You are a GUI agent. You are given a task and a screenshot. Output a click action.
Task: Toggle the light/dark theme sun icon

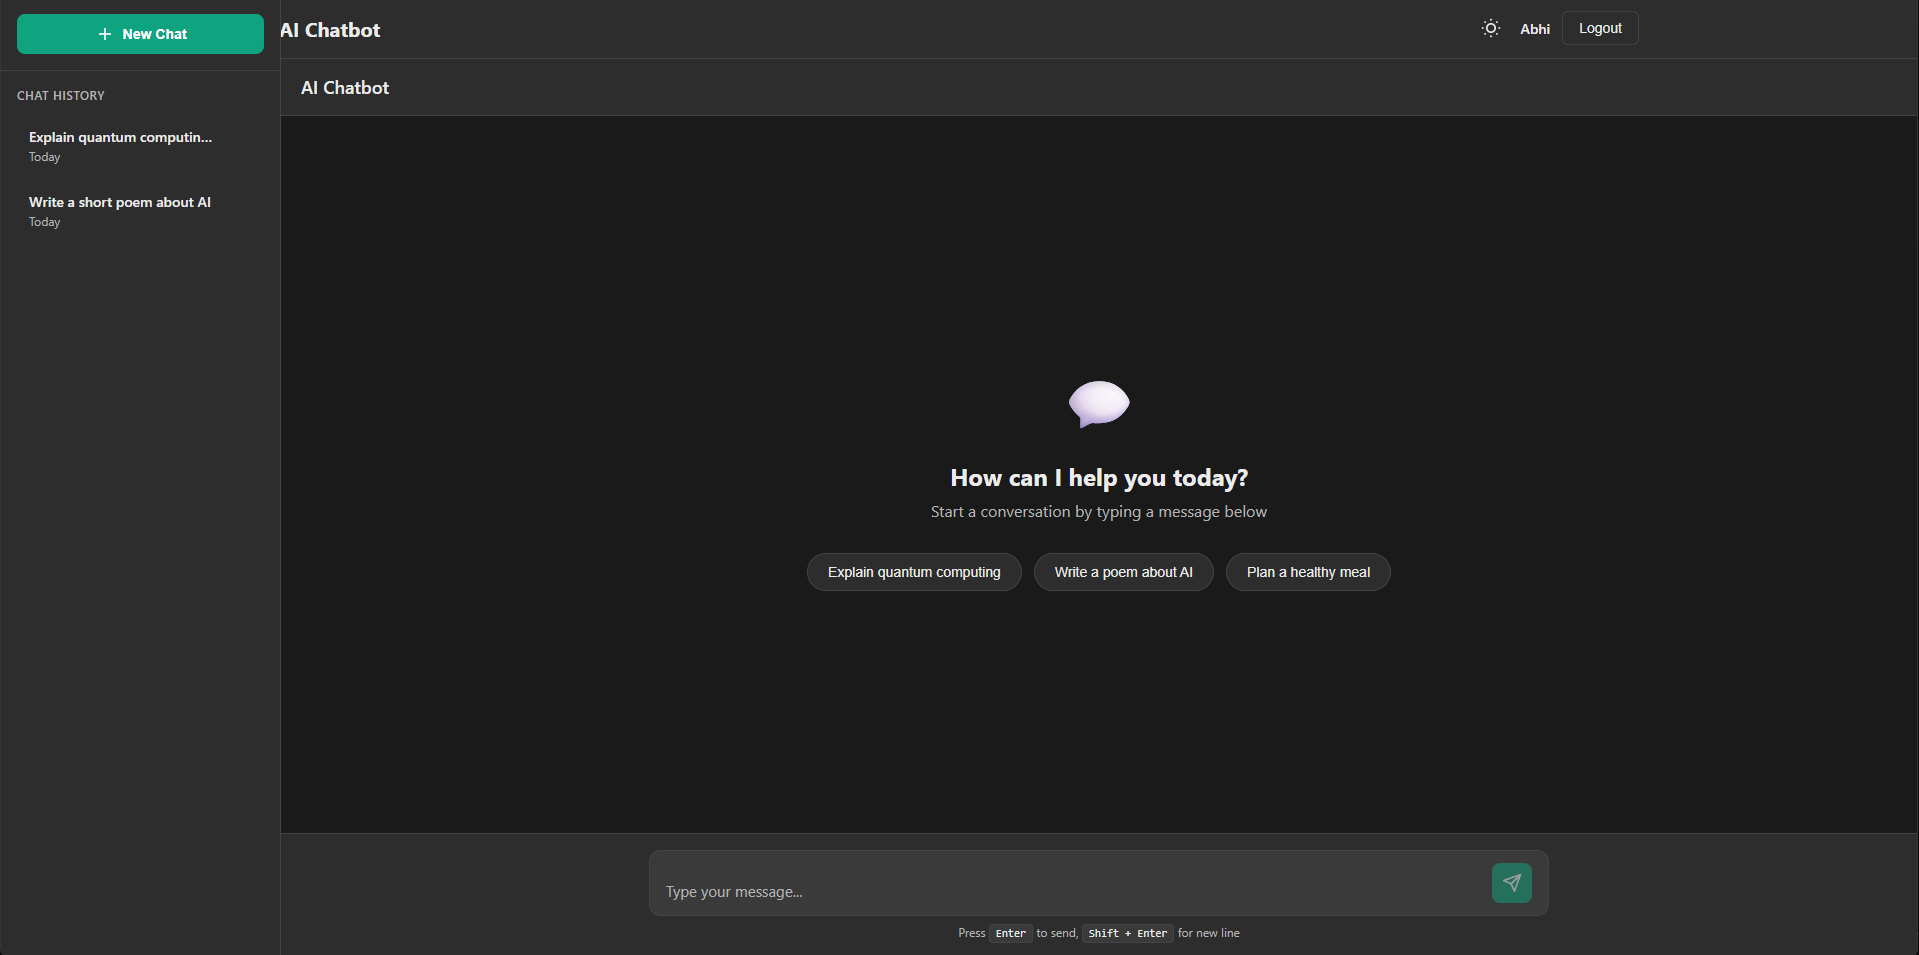[x=1490, y=29]
